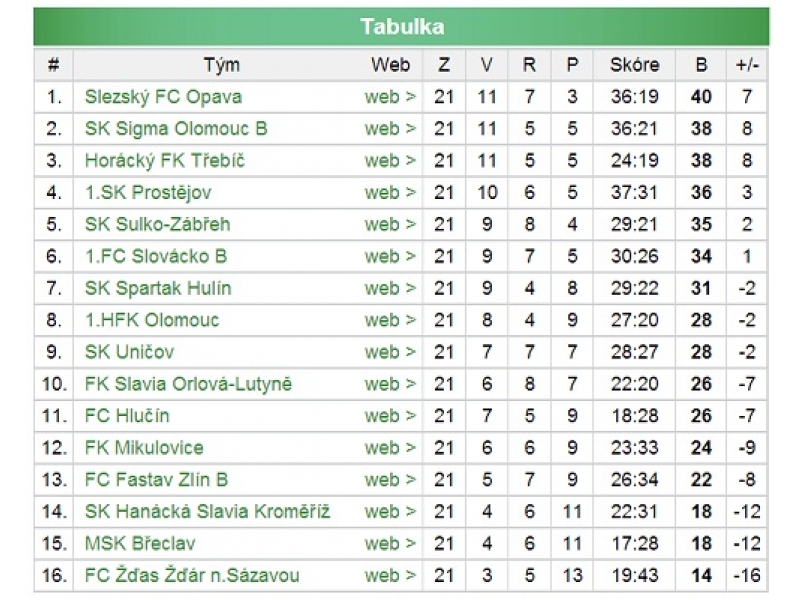The image size is (800, 600).
Task: Open SK Hanácká Slavia Kroměříž team link
Action: click(x=207, y=513)
